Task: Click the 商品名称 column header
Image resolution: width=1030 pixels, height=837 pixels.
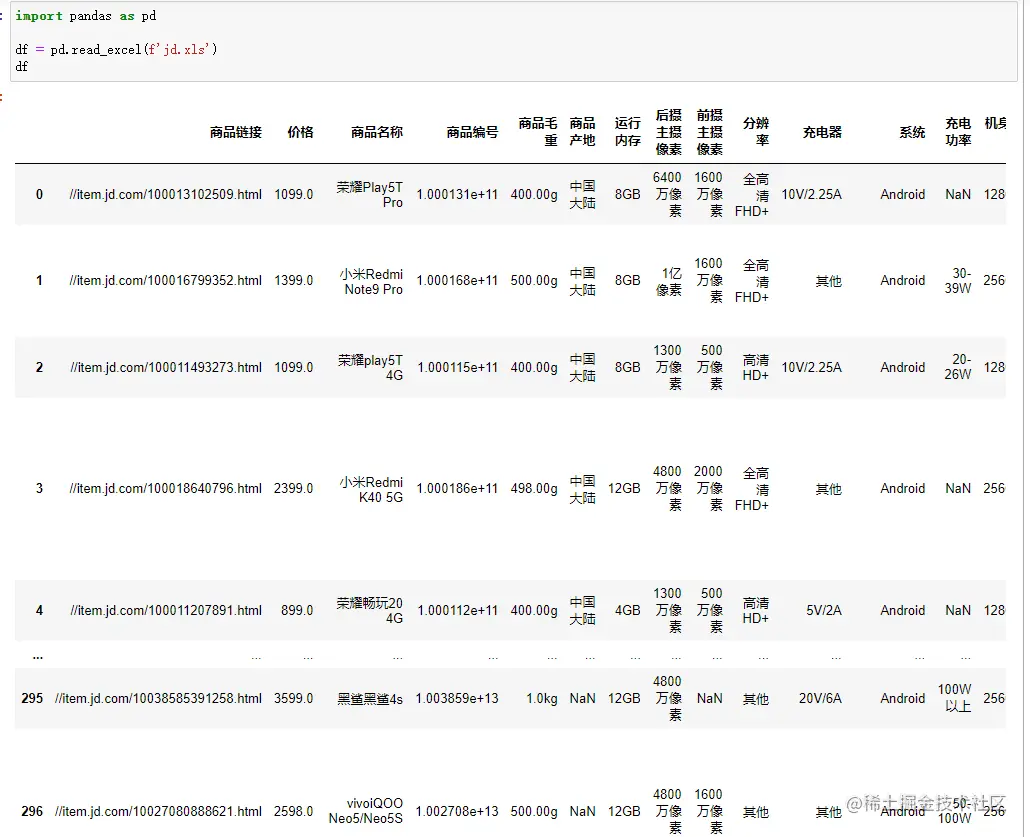Action: [376, 132]
